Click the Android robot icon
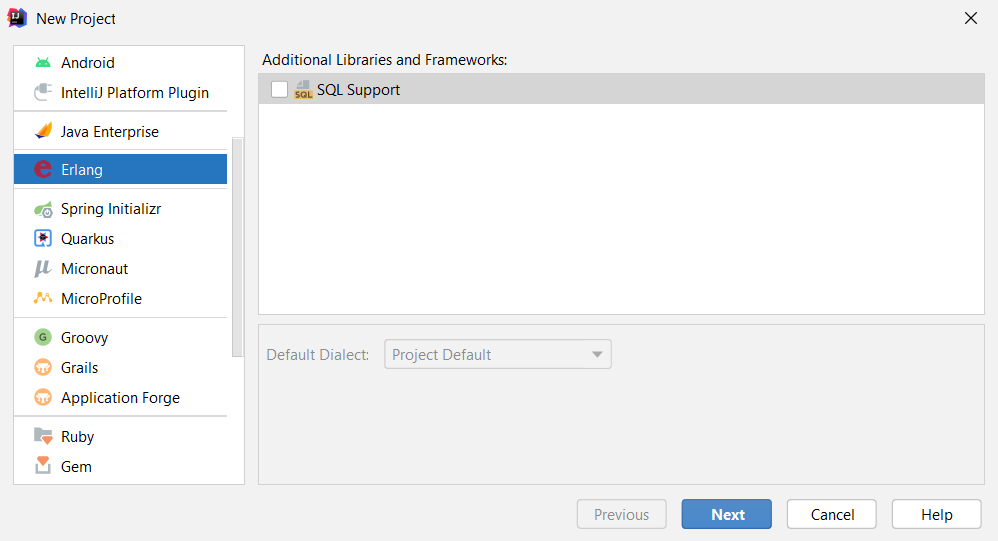The width and height of the screenshot is (998, 541). click(43, 62)
